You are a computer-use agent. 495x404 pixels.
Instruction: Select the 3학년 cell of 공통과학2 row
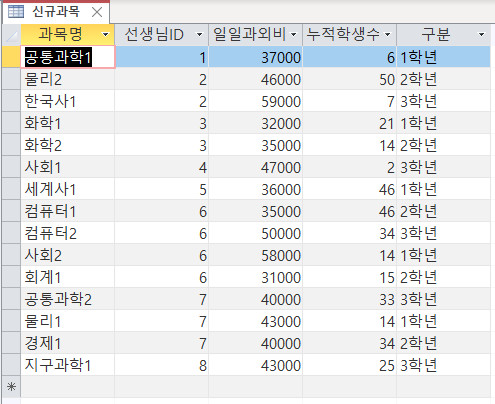443,299
